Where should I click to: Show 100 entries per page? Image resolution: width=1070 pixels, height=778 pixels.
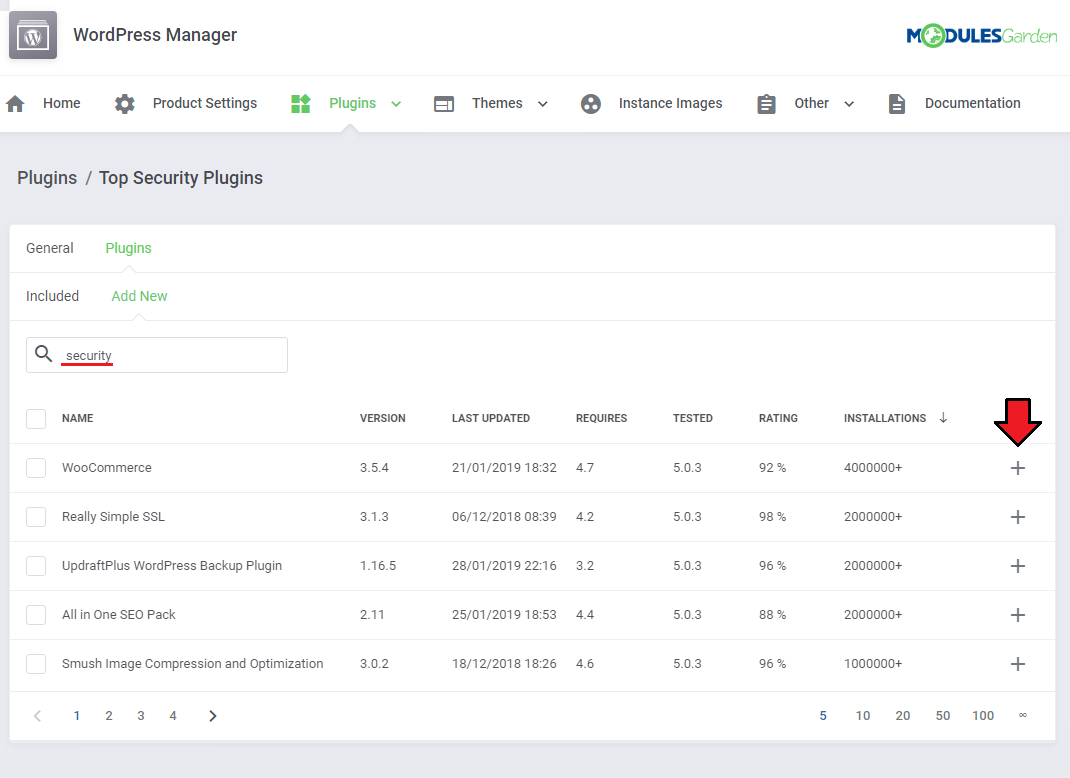983,716
